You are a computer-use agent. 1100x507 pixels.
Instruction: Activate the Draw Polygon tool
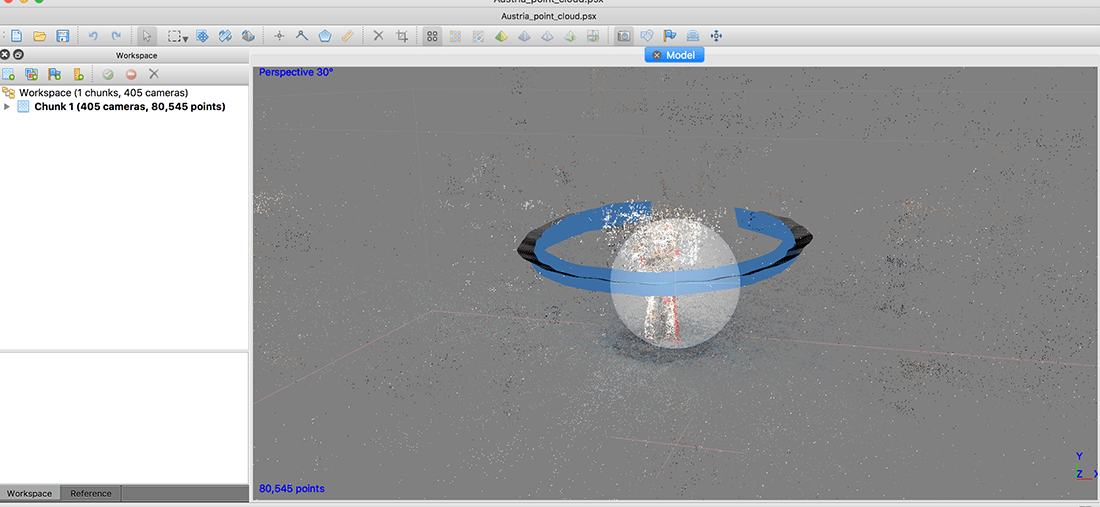(324, 36)
